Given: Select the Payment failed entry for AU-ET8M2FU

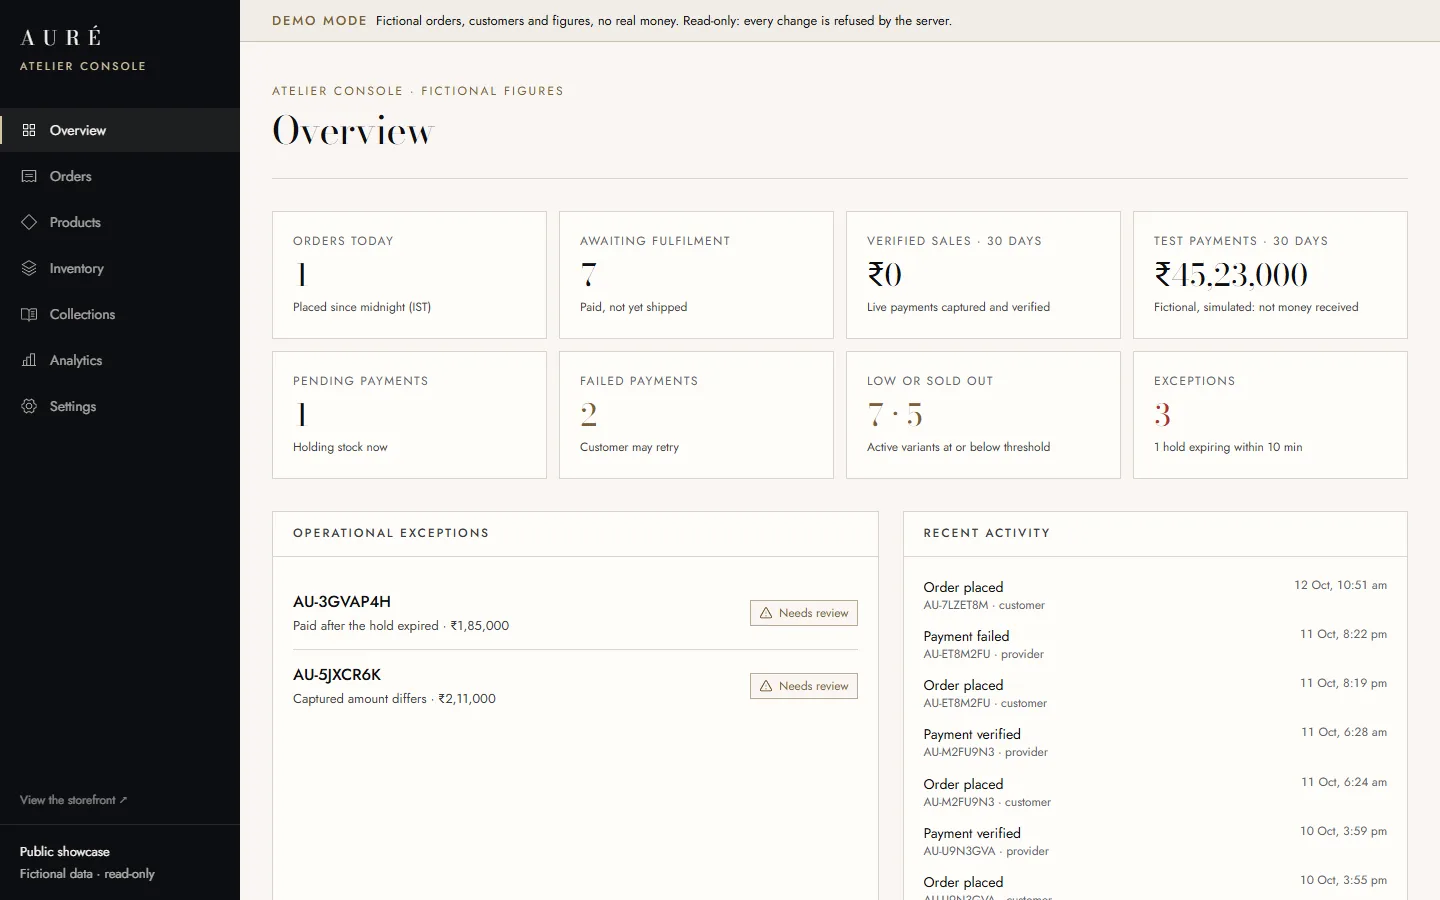Looking at the screenshot, I should [x=1155, y=644].
